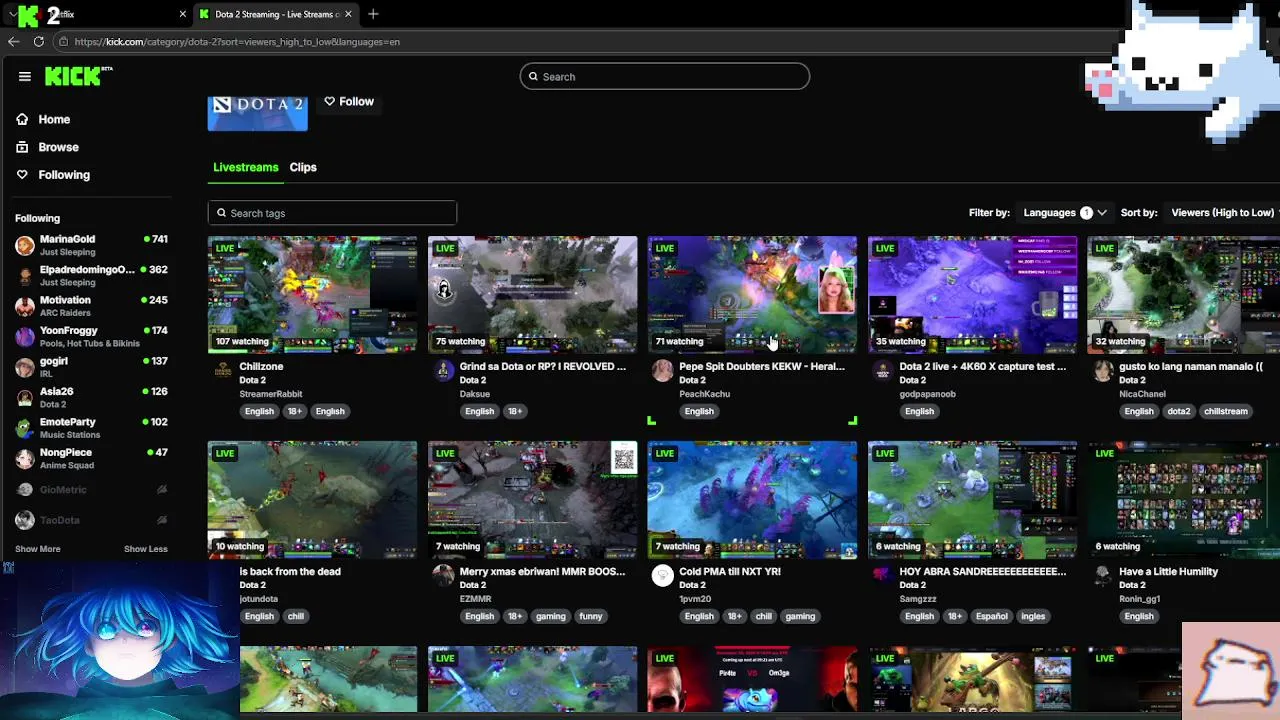Click Motivation's avatar in Following list
The image size is (1280, 720).
[x=25, y=306]
